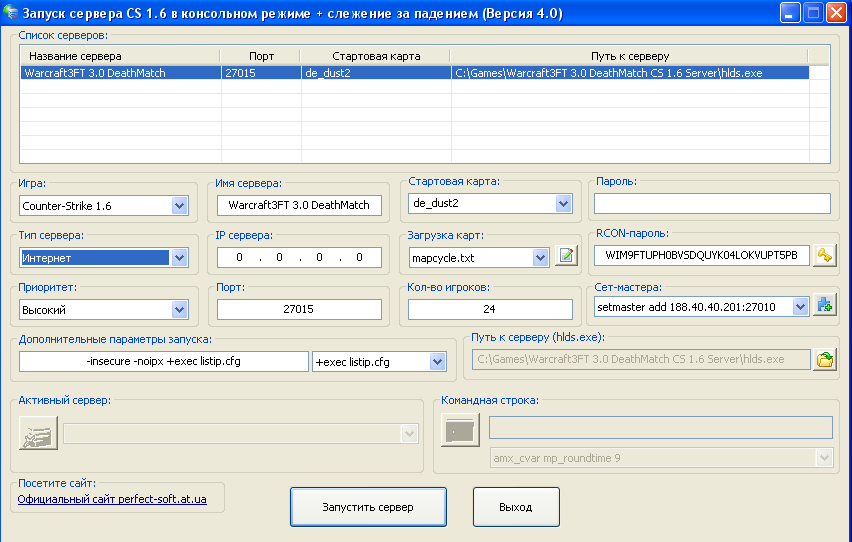Click the add setmaster icon

(x=824, y=306)
